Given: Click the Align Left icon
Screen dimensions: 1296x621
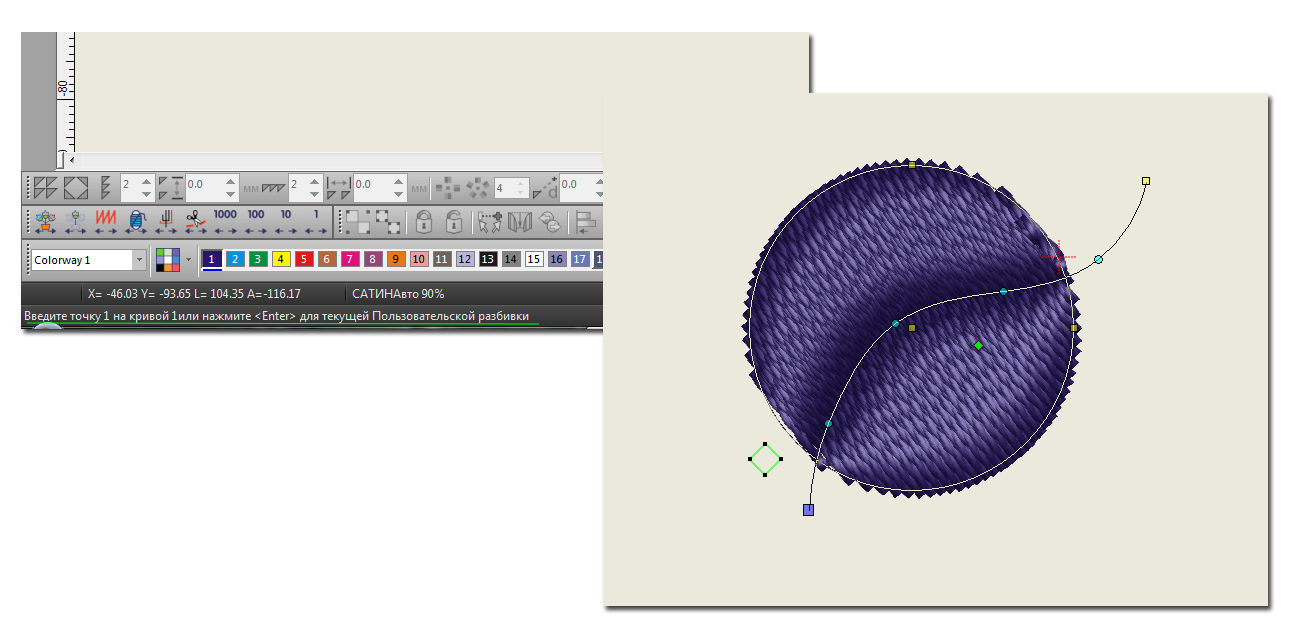Looking at the screenshot, I should 587,222.
